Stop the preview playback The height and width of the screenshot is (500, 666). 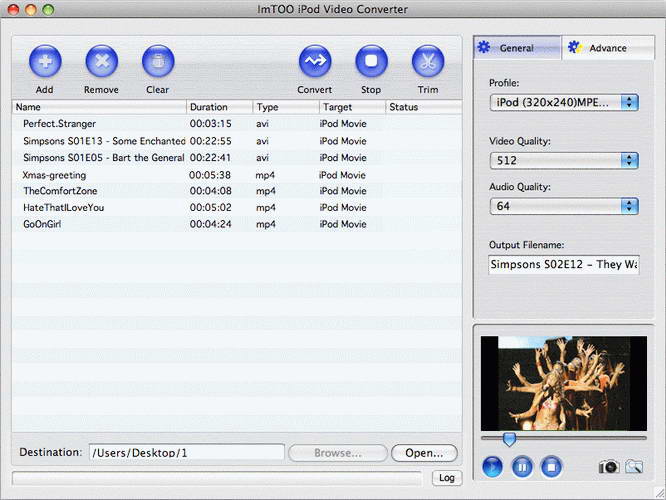551,466
